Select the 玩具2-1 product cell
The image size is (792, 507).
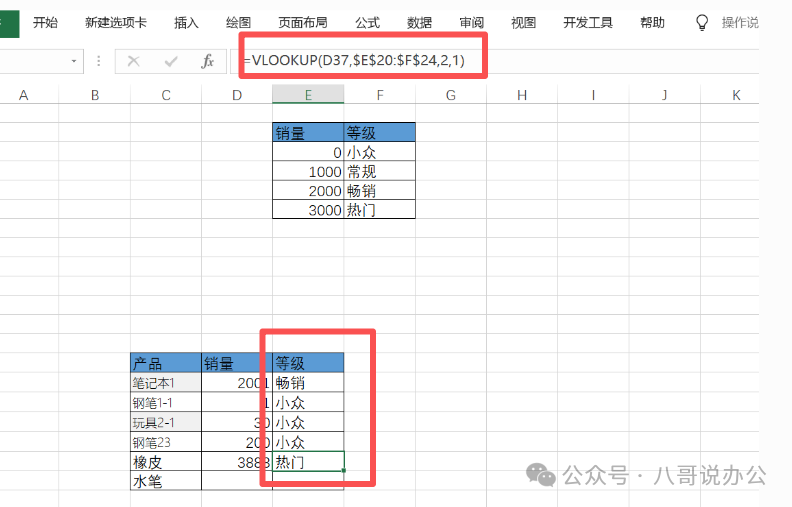pos(166,422)
